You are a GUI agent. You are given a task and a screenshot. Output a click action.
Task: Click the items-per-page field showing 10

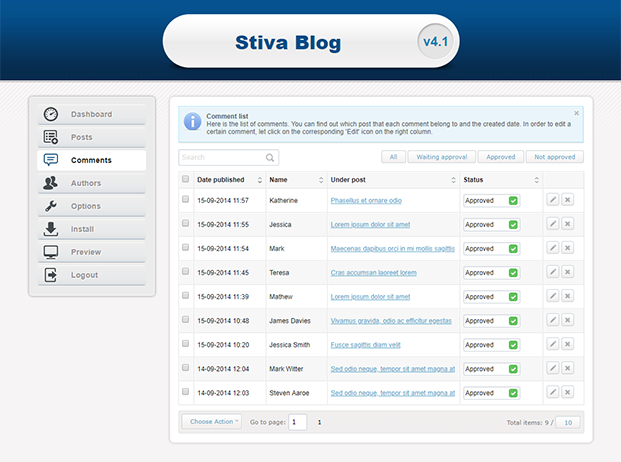click(568, 422)
